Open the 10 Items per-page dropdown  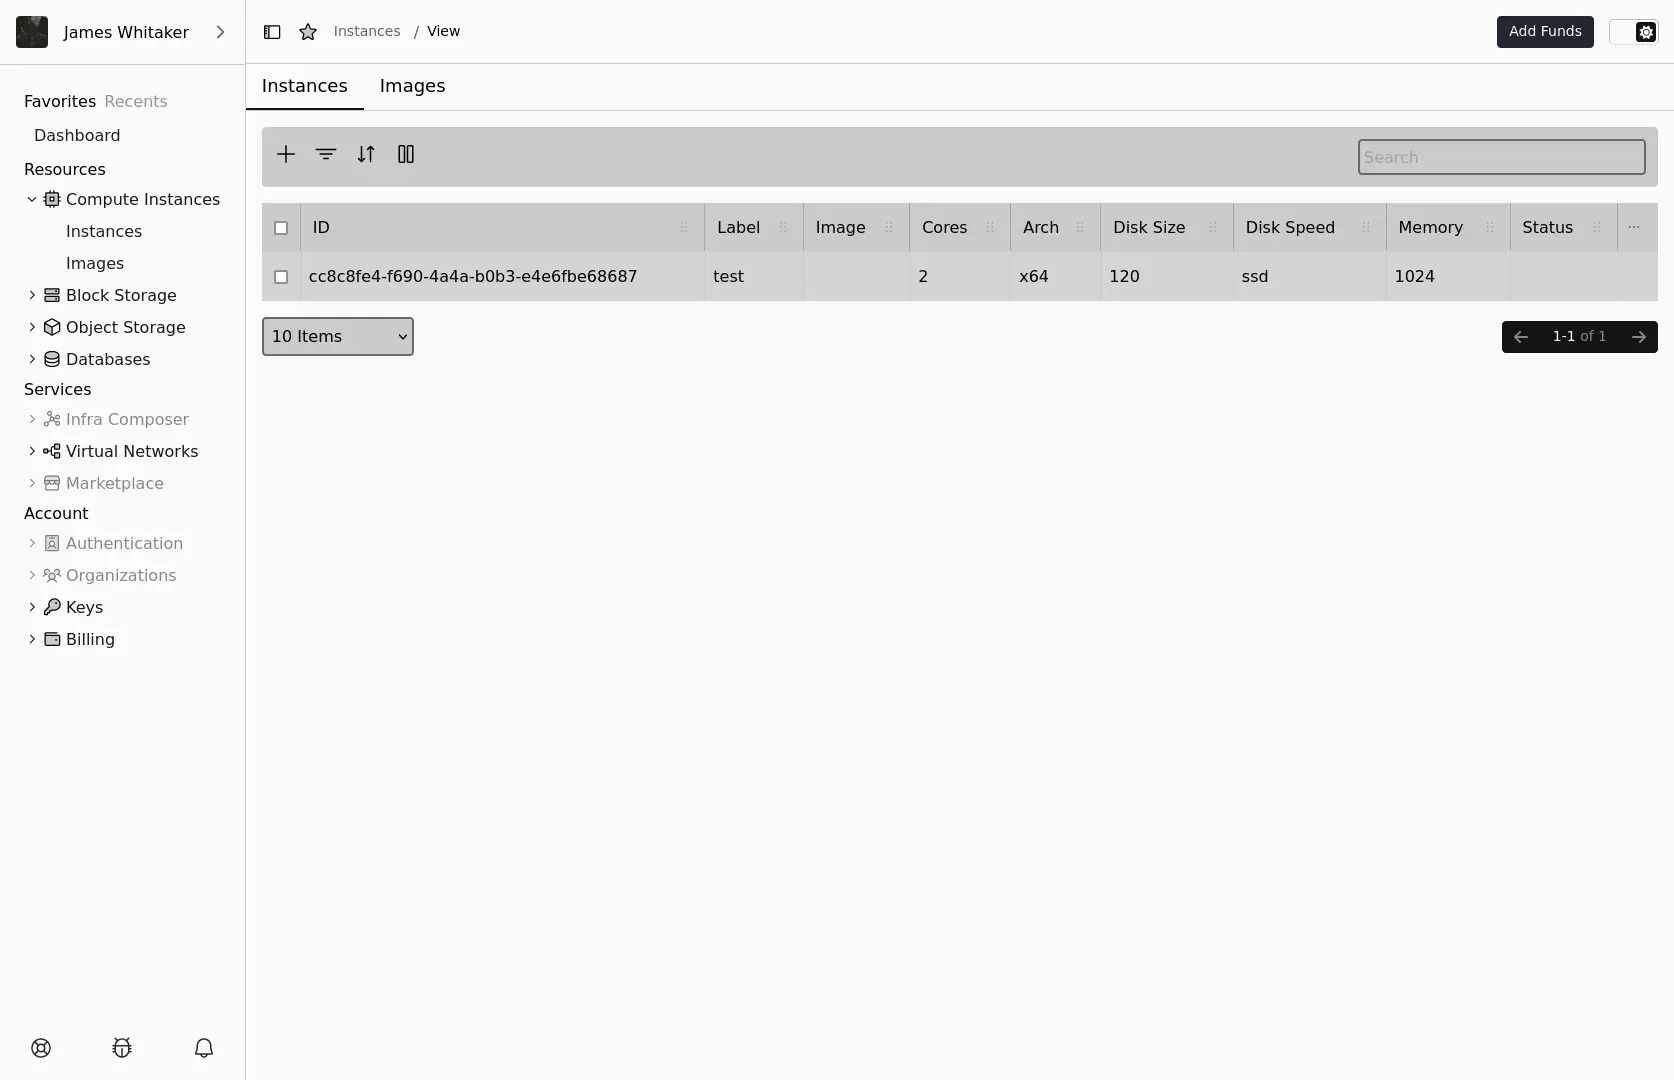(x=337, y=336)
